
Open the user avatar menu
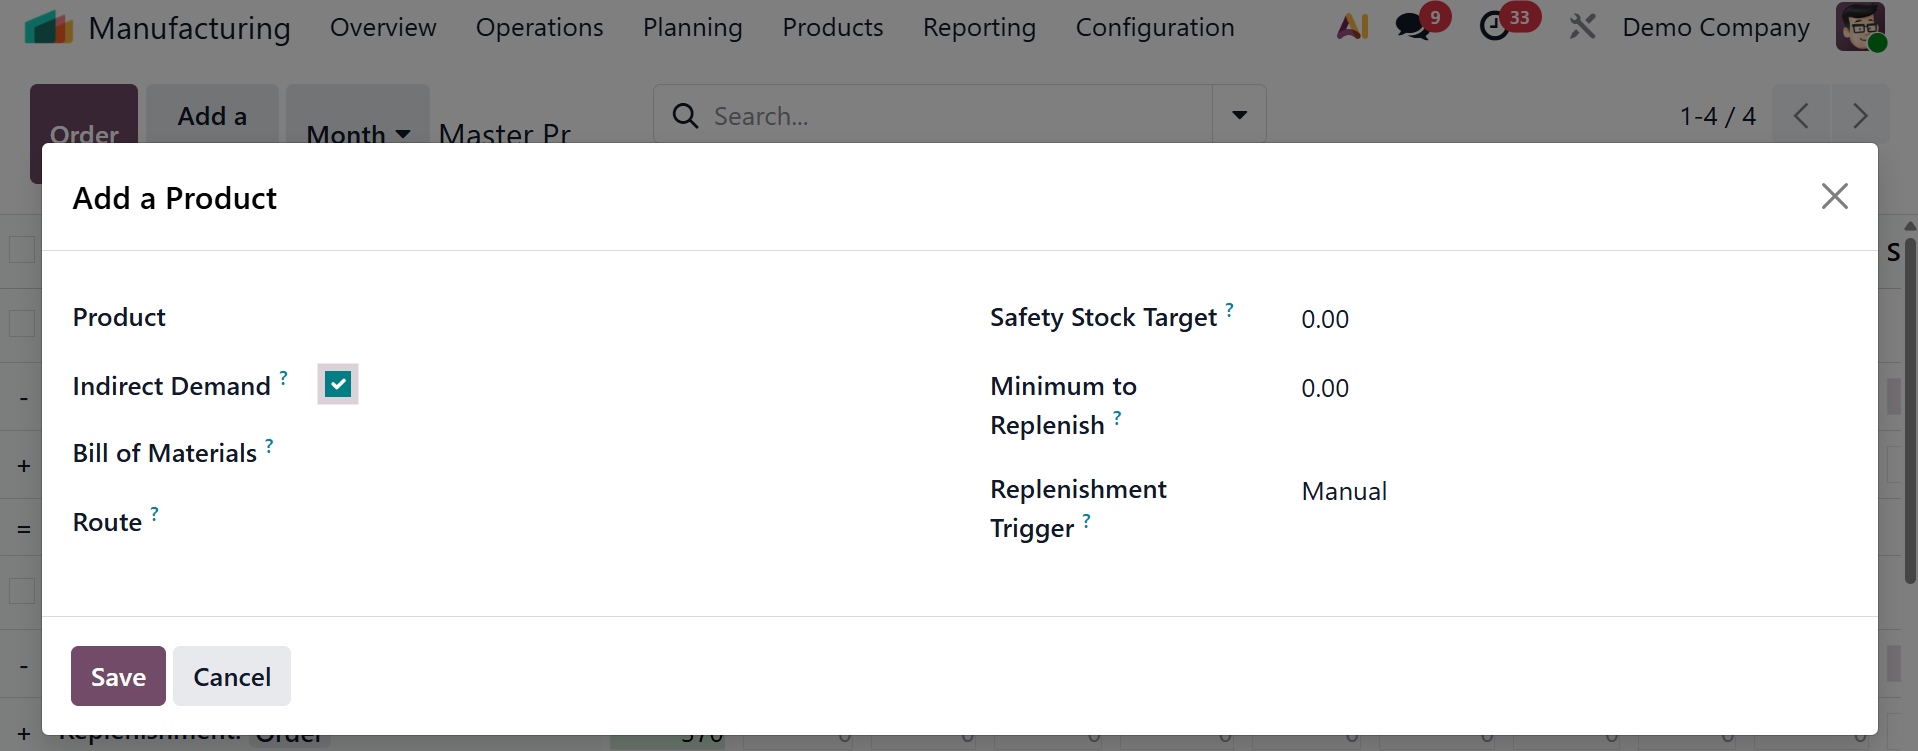1860,27
